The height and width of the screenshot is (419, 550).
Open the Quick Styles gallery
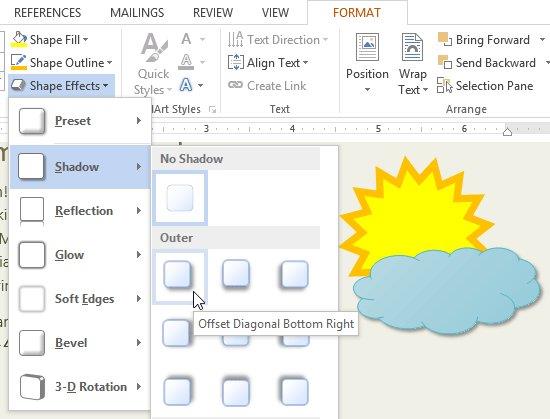point(153,64)
